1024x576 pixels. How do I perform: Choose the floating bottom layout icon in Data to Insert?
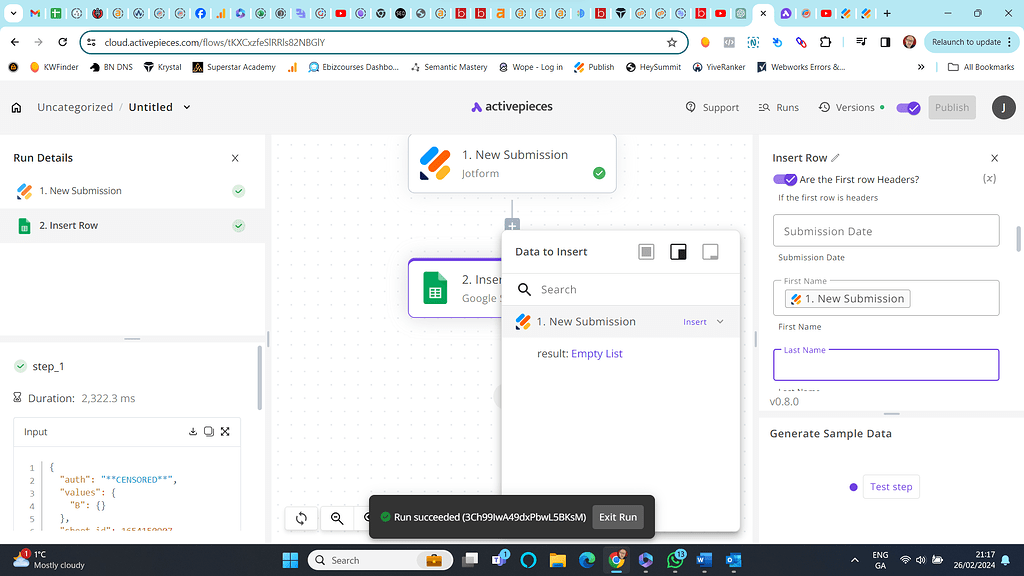pos(710,251)
